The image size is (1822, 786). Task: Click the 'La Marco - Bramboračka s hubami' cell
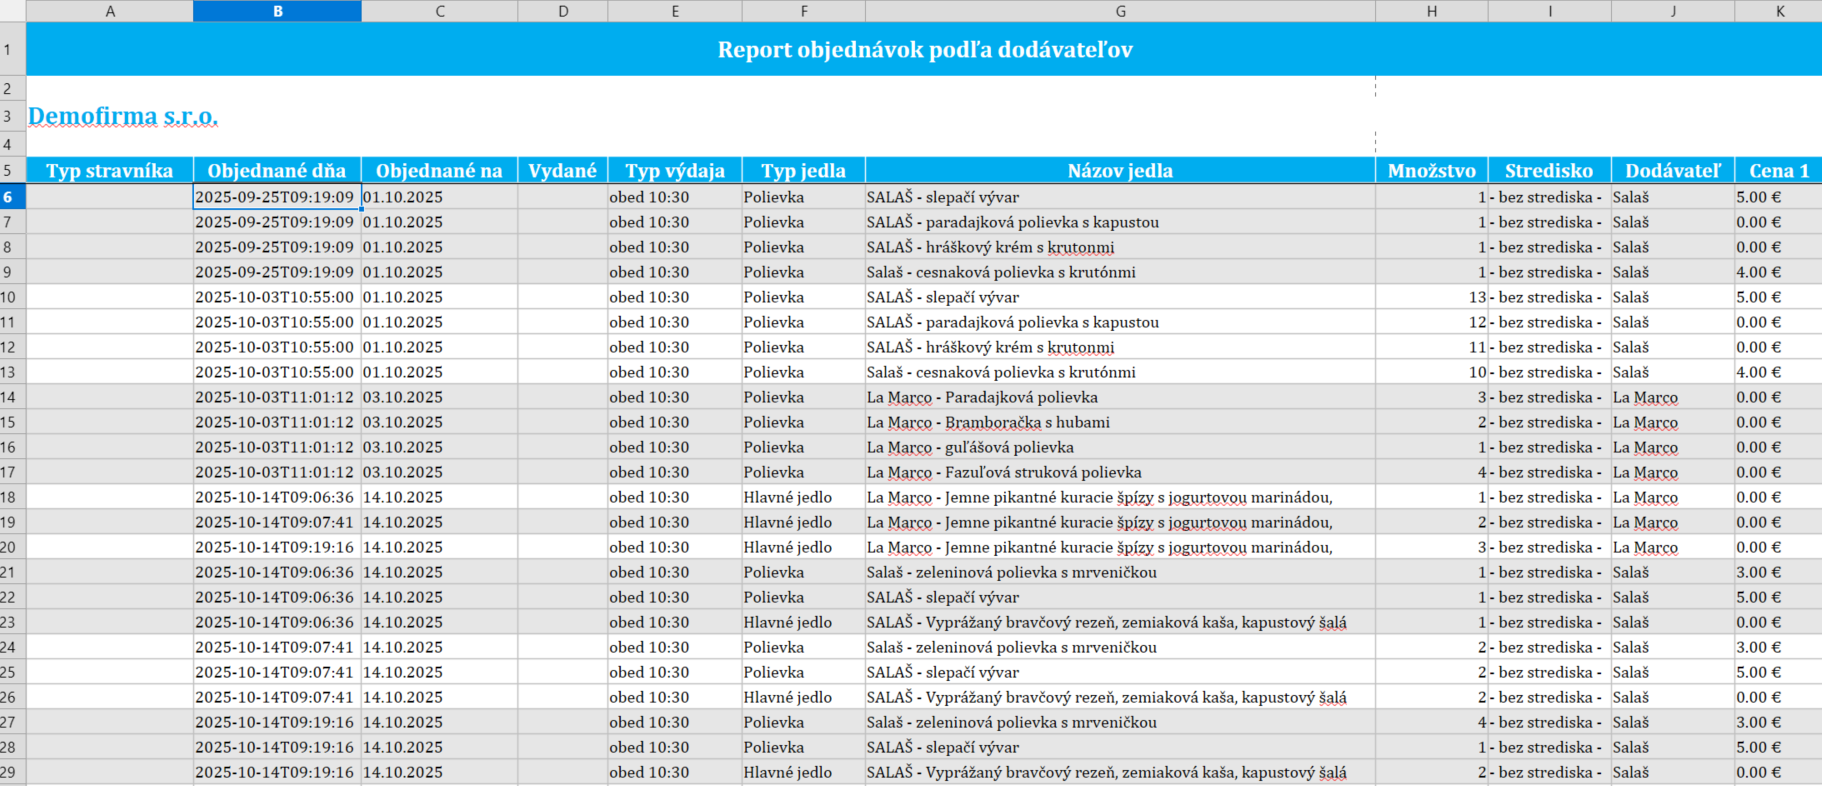[988, 422]
